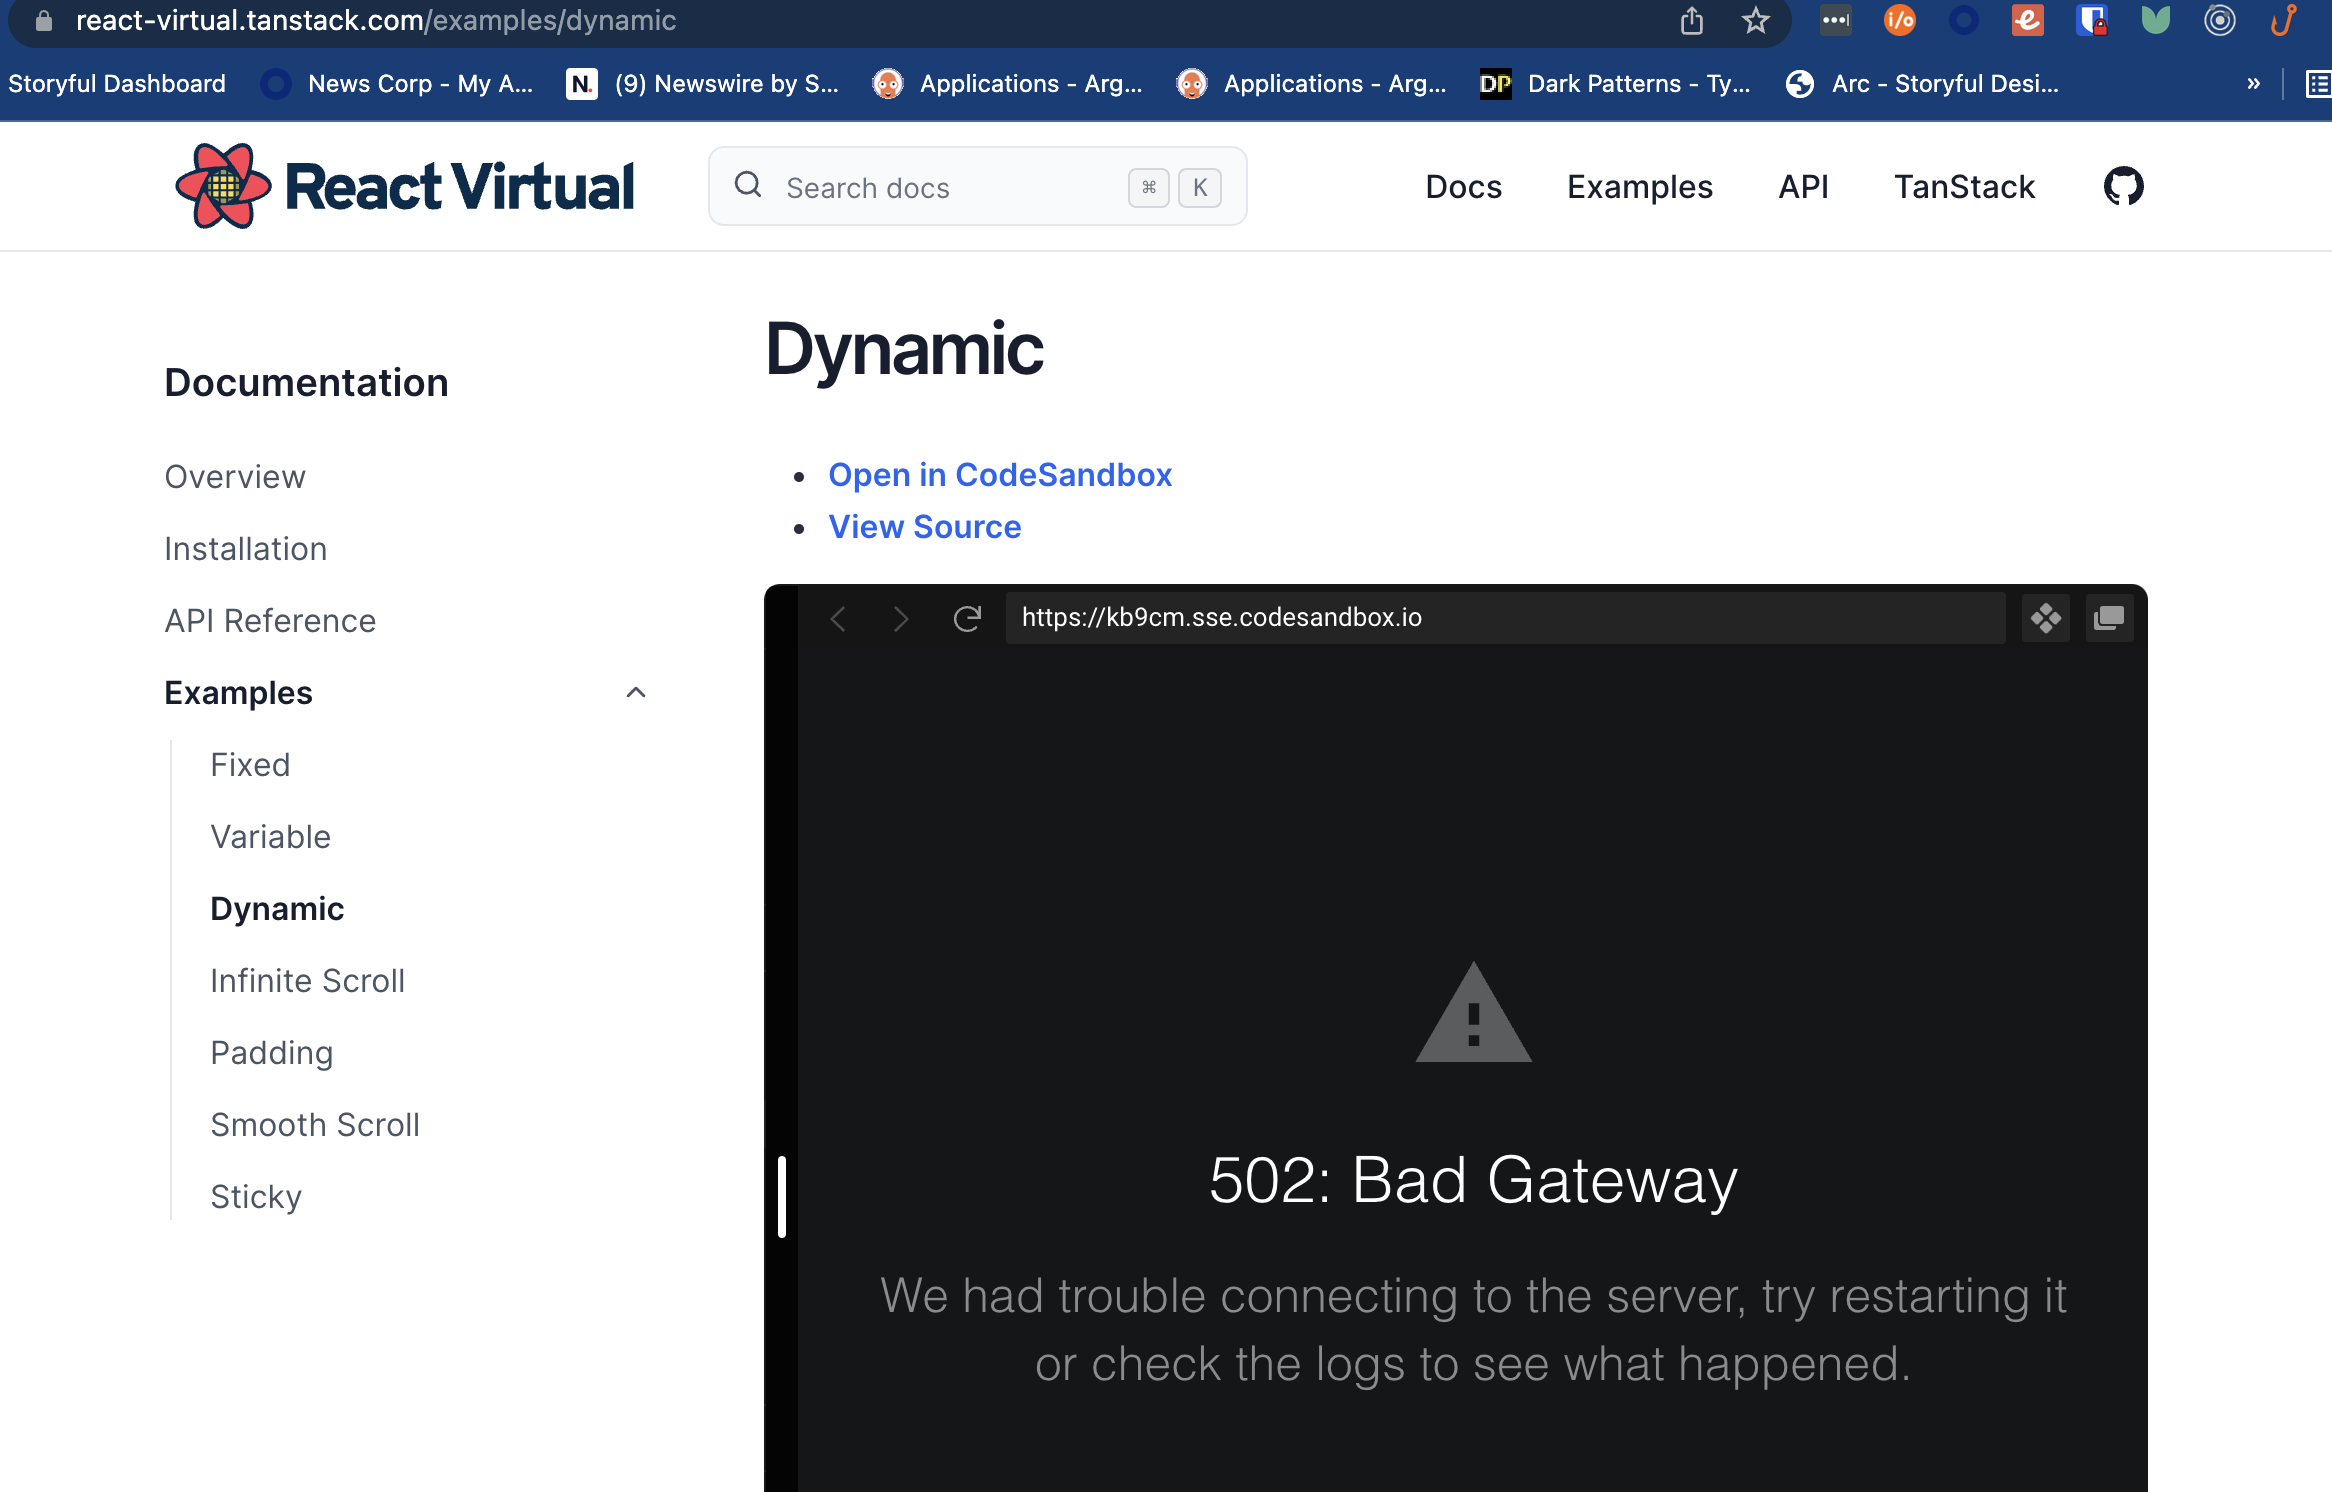Open the Grammarly extension icon
The height and width of the screenshot is (1492, 2332).
(x=2155, y=20)
